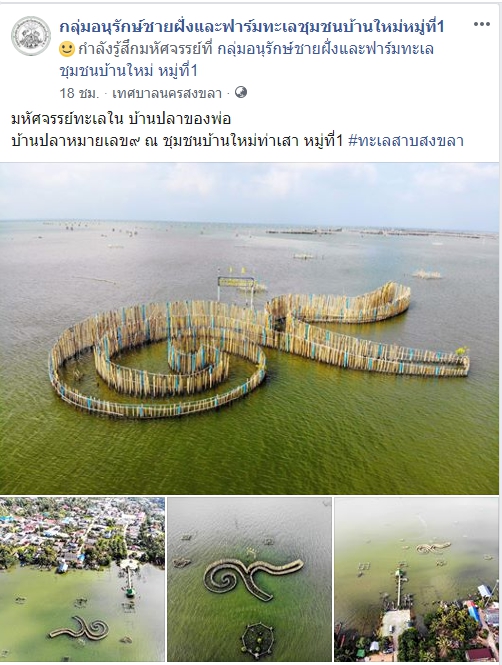Open bottom-left aerial village photo thumbnail
The image size is (502, 665).
pyautogui.click(x=82, y=579)
